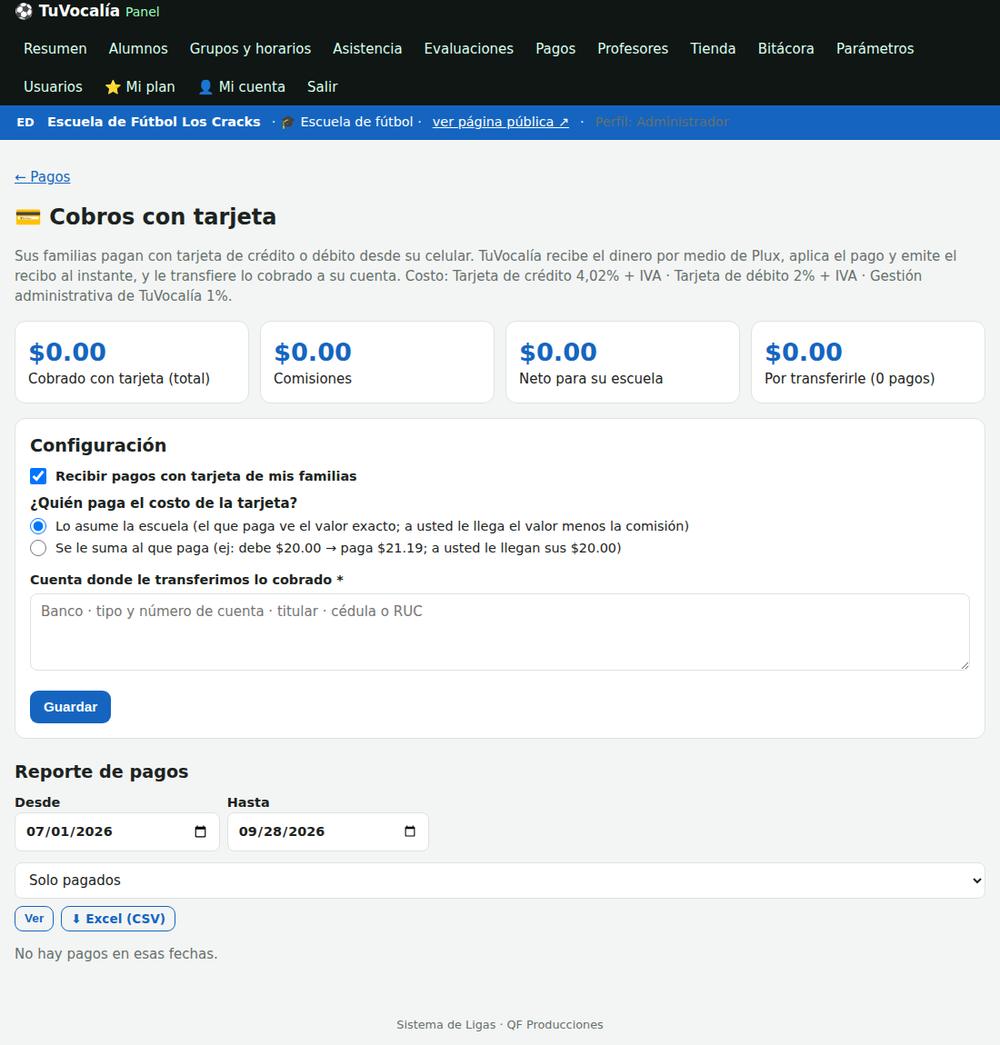Viewport: 1000px width, 1045px height.
Task: Navigate to Usuarios
Action: pos(53,87)
